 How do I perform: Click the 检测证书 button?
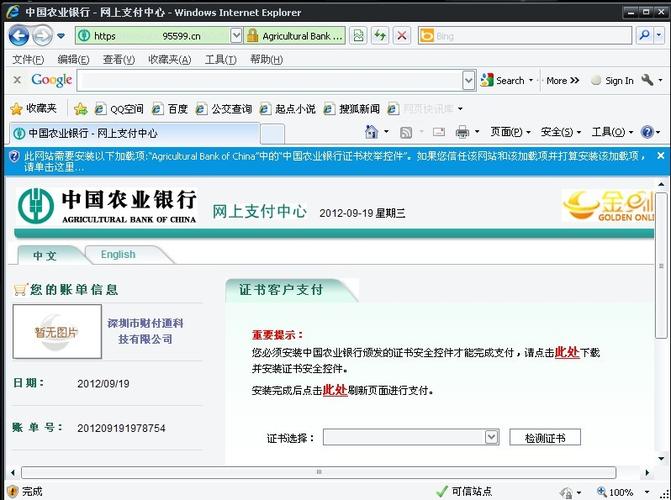545,438
